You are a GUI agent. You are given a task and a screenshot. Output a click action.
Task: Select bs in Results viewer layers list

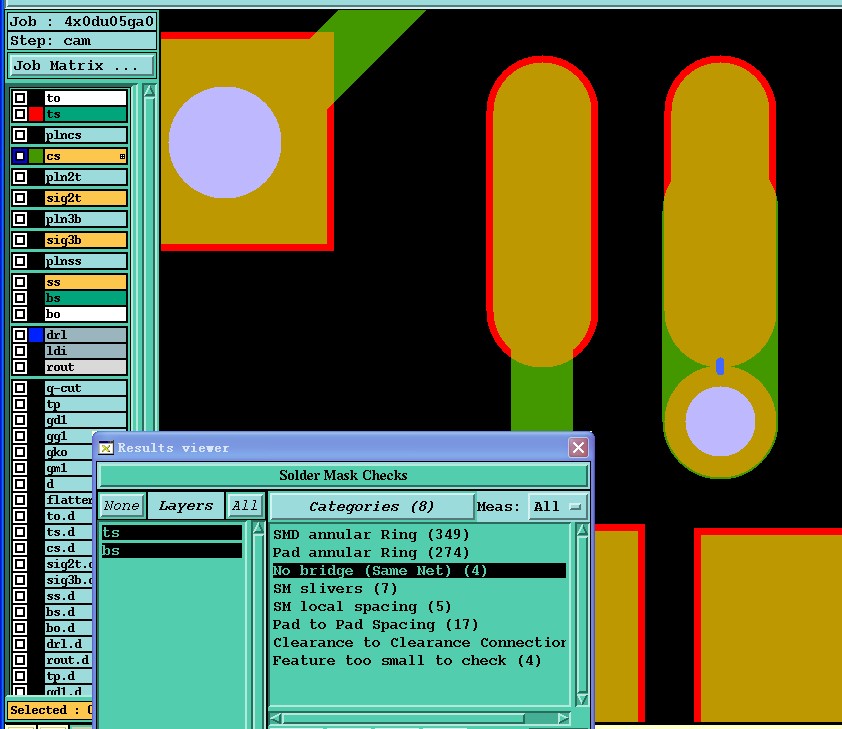[x=171, y=551]
